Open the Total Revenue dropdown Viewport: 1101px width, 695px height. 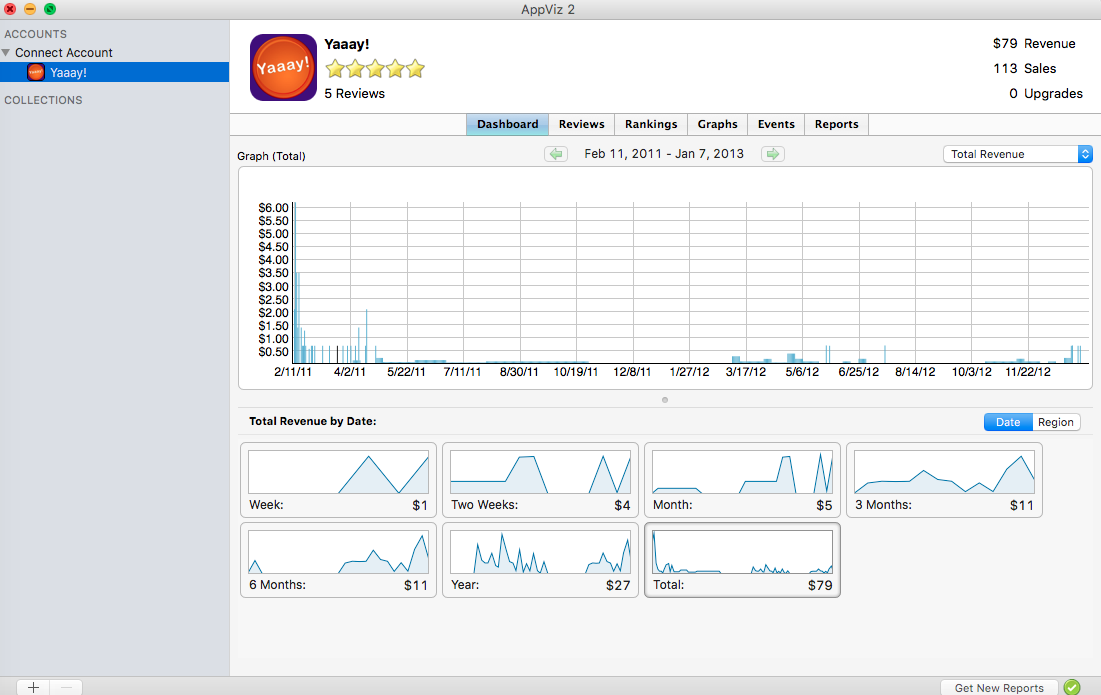coord(1017,154)
